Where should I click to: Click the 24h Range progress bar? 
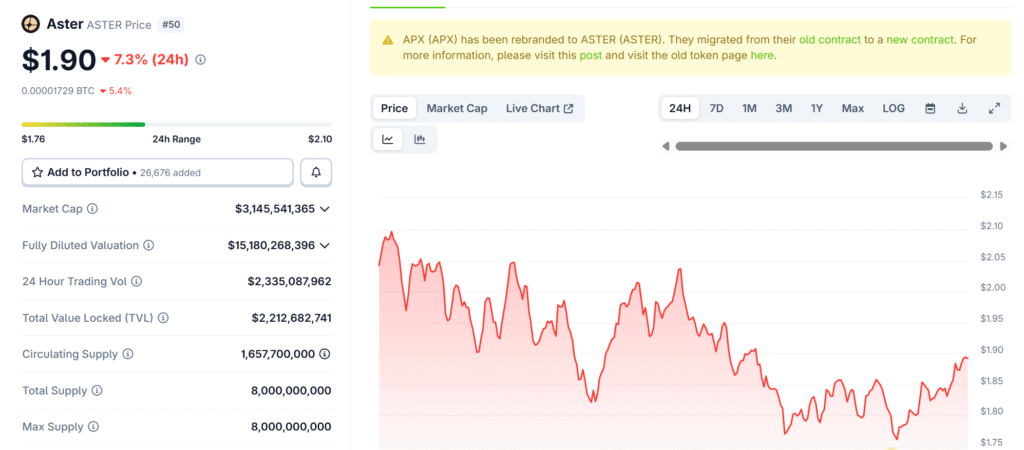pos(176,125)
